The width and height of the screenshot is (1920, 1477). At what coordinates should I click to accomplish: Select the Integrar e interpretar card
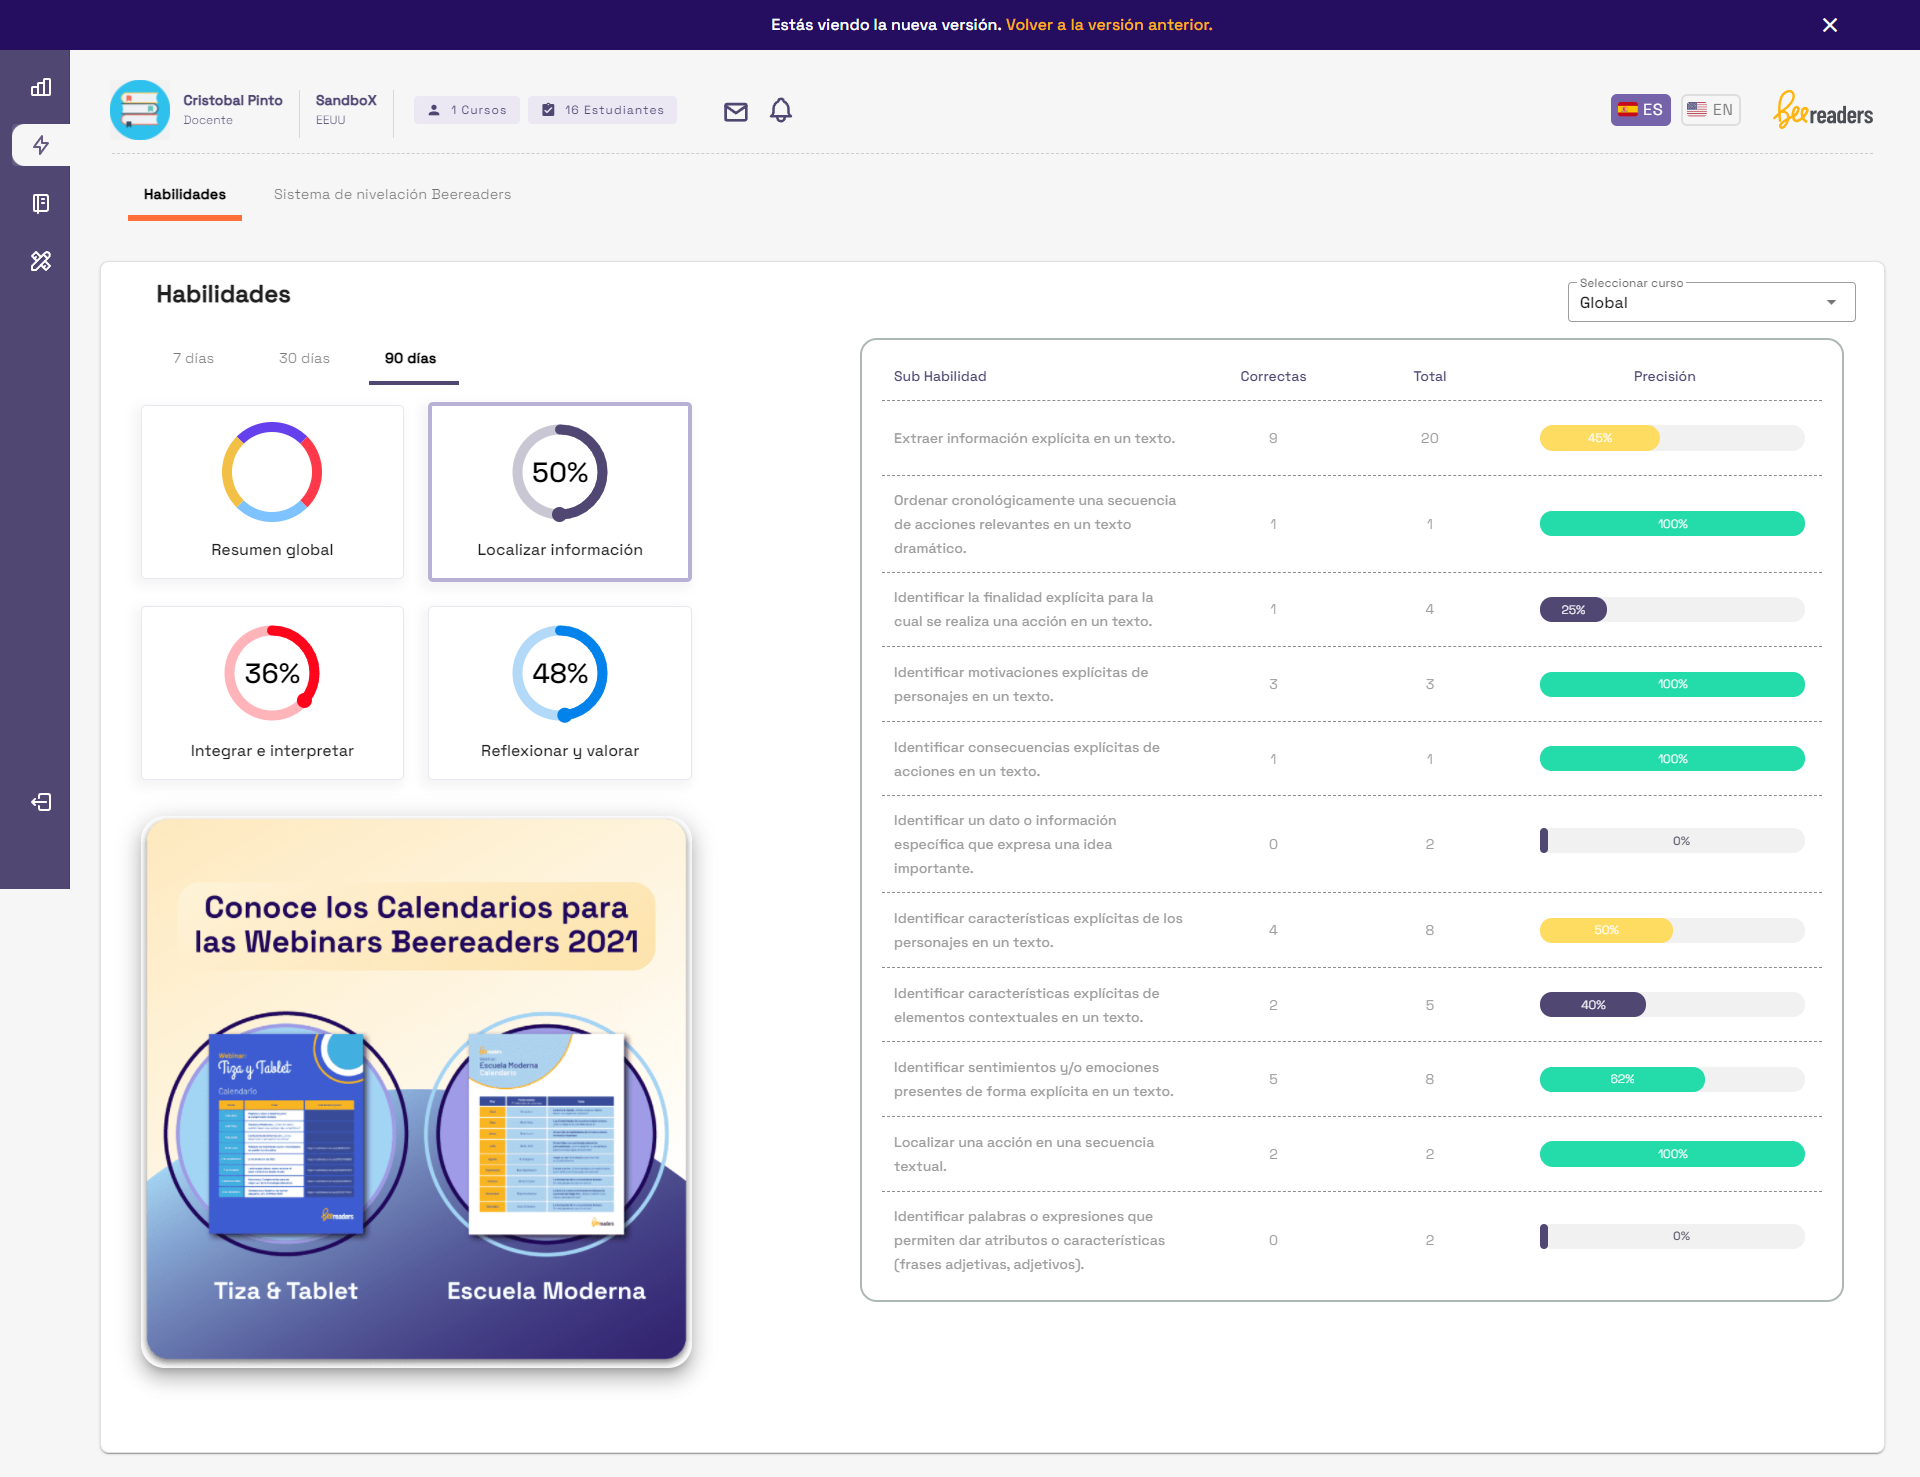pyautogui.click(x=272, y=692)
